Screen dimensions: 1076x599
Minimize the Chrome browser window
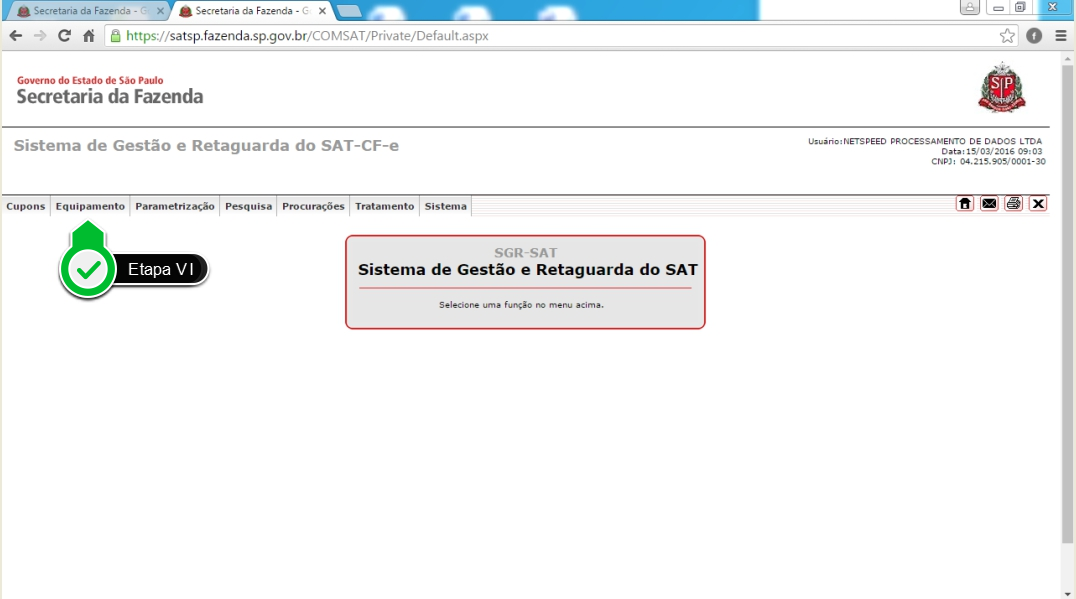click(998, 8)
